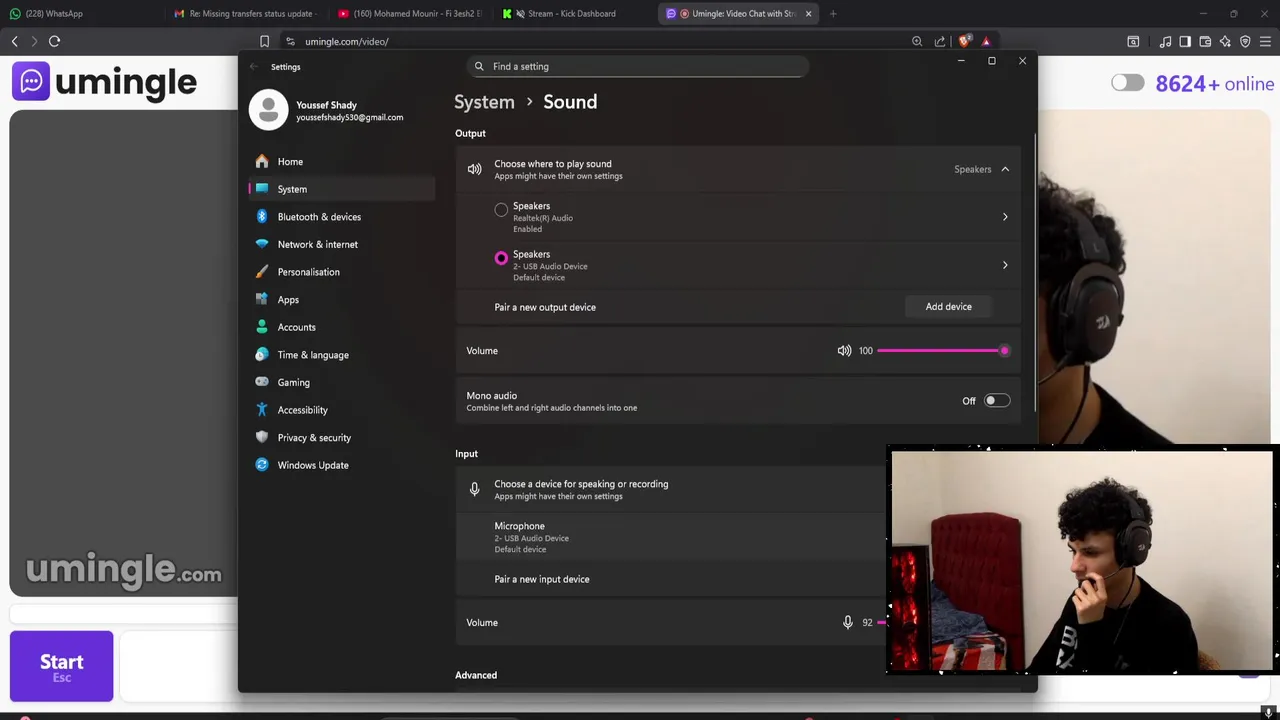Click the share icon in address bar
The image size is (1280, 720).
(x=940, y=41)
